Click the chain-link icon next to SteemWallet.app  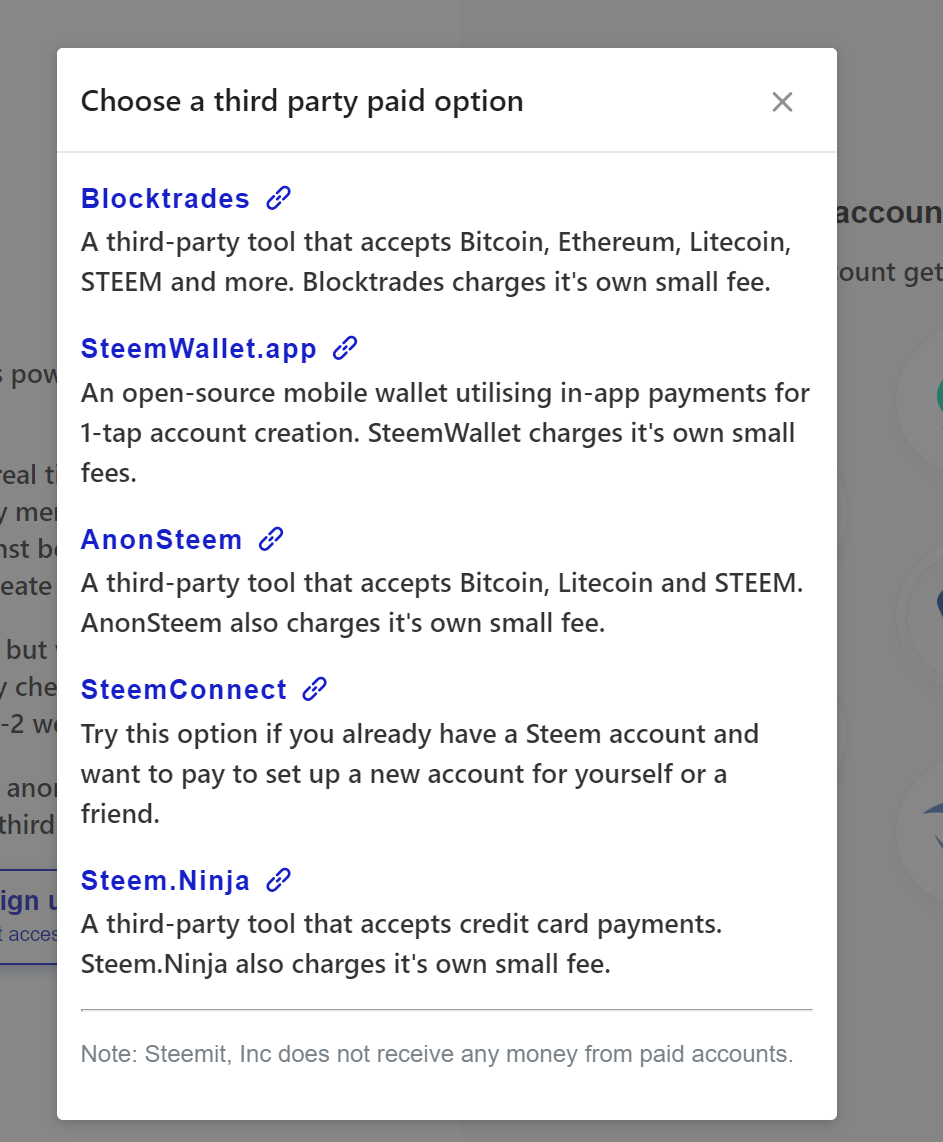345,348
